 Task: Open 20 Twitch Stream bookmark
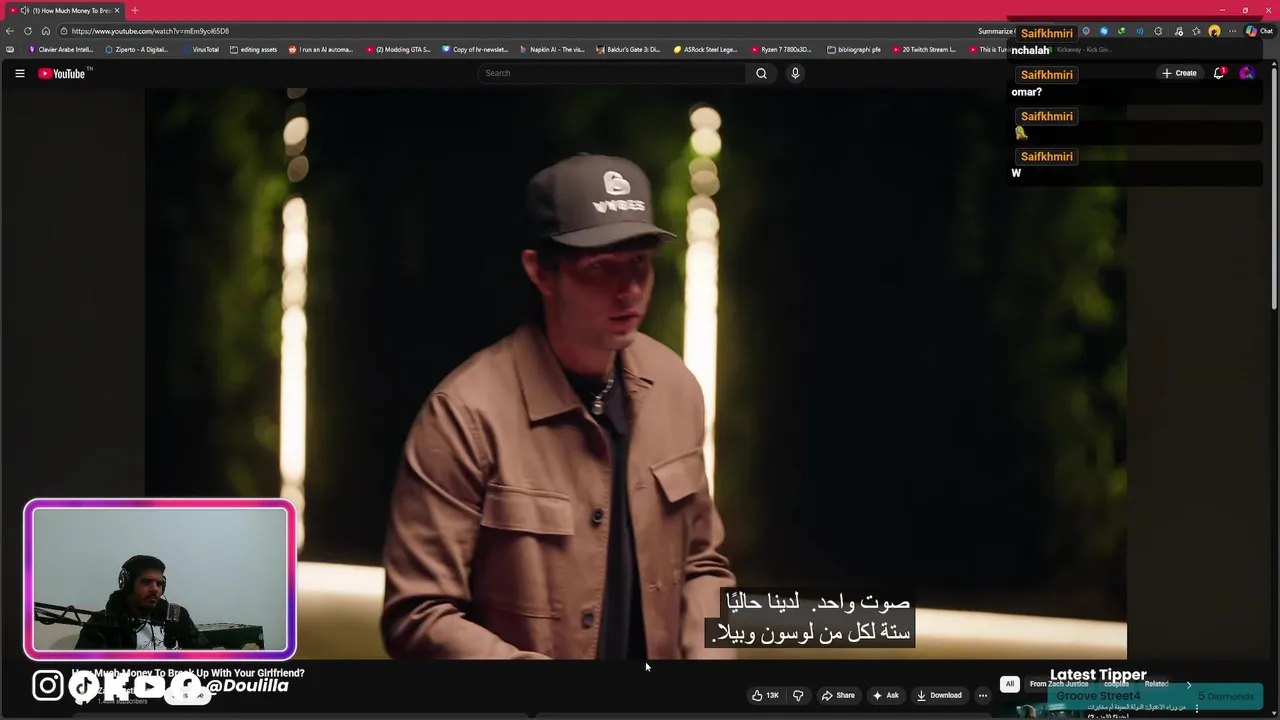click(x=924, y=49)
